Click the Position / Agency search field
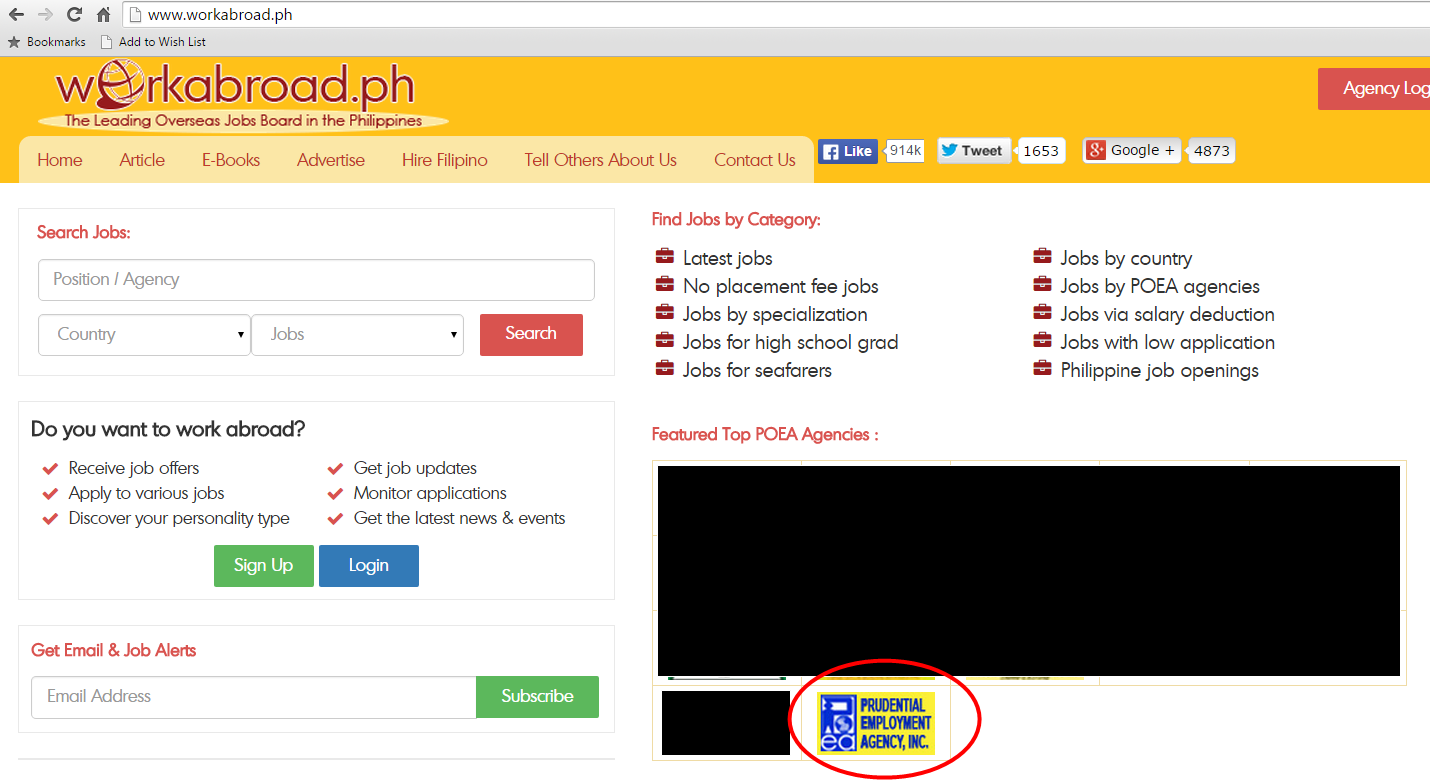Viewport: 1430px width, 781px height. 316,280
